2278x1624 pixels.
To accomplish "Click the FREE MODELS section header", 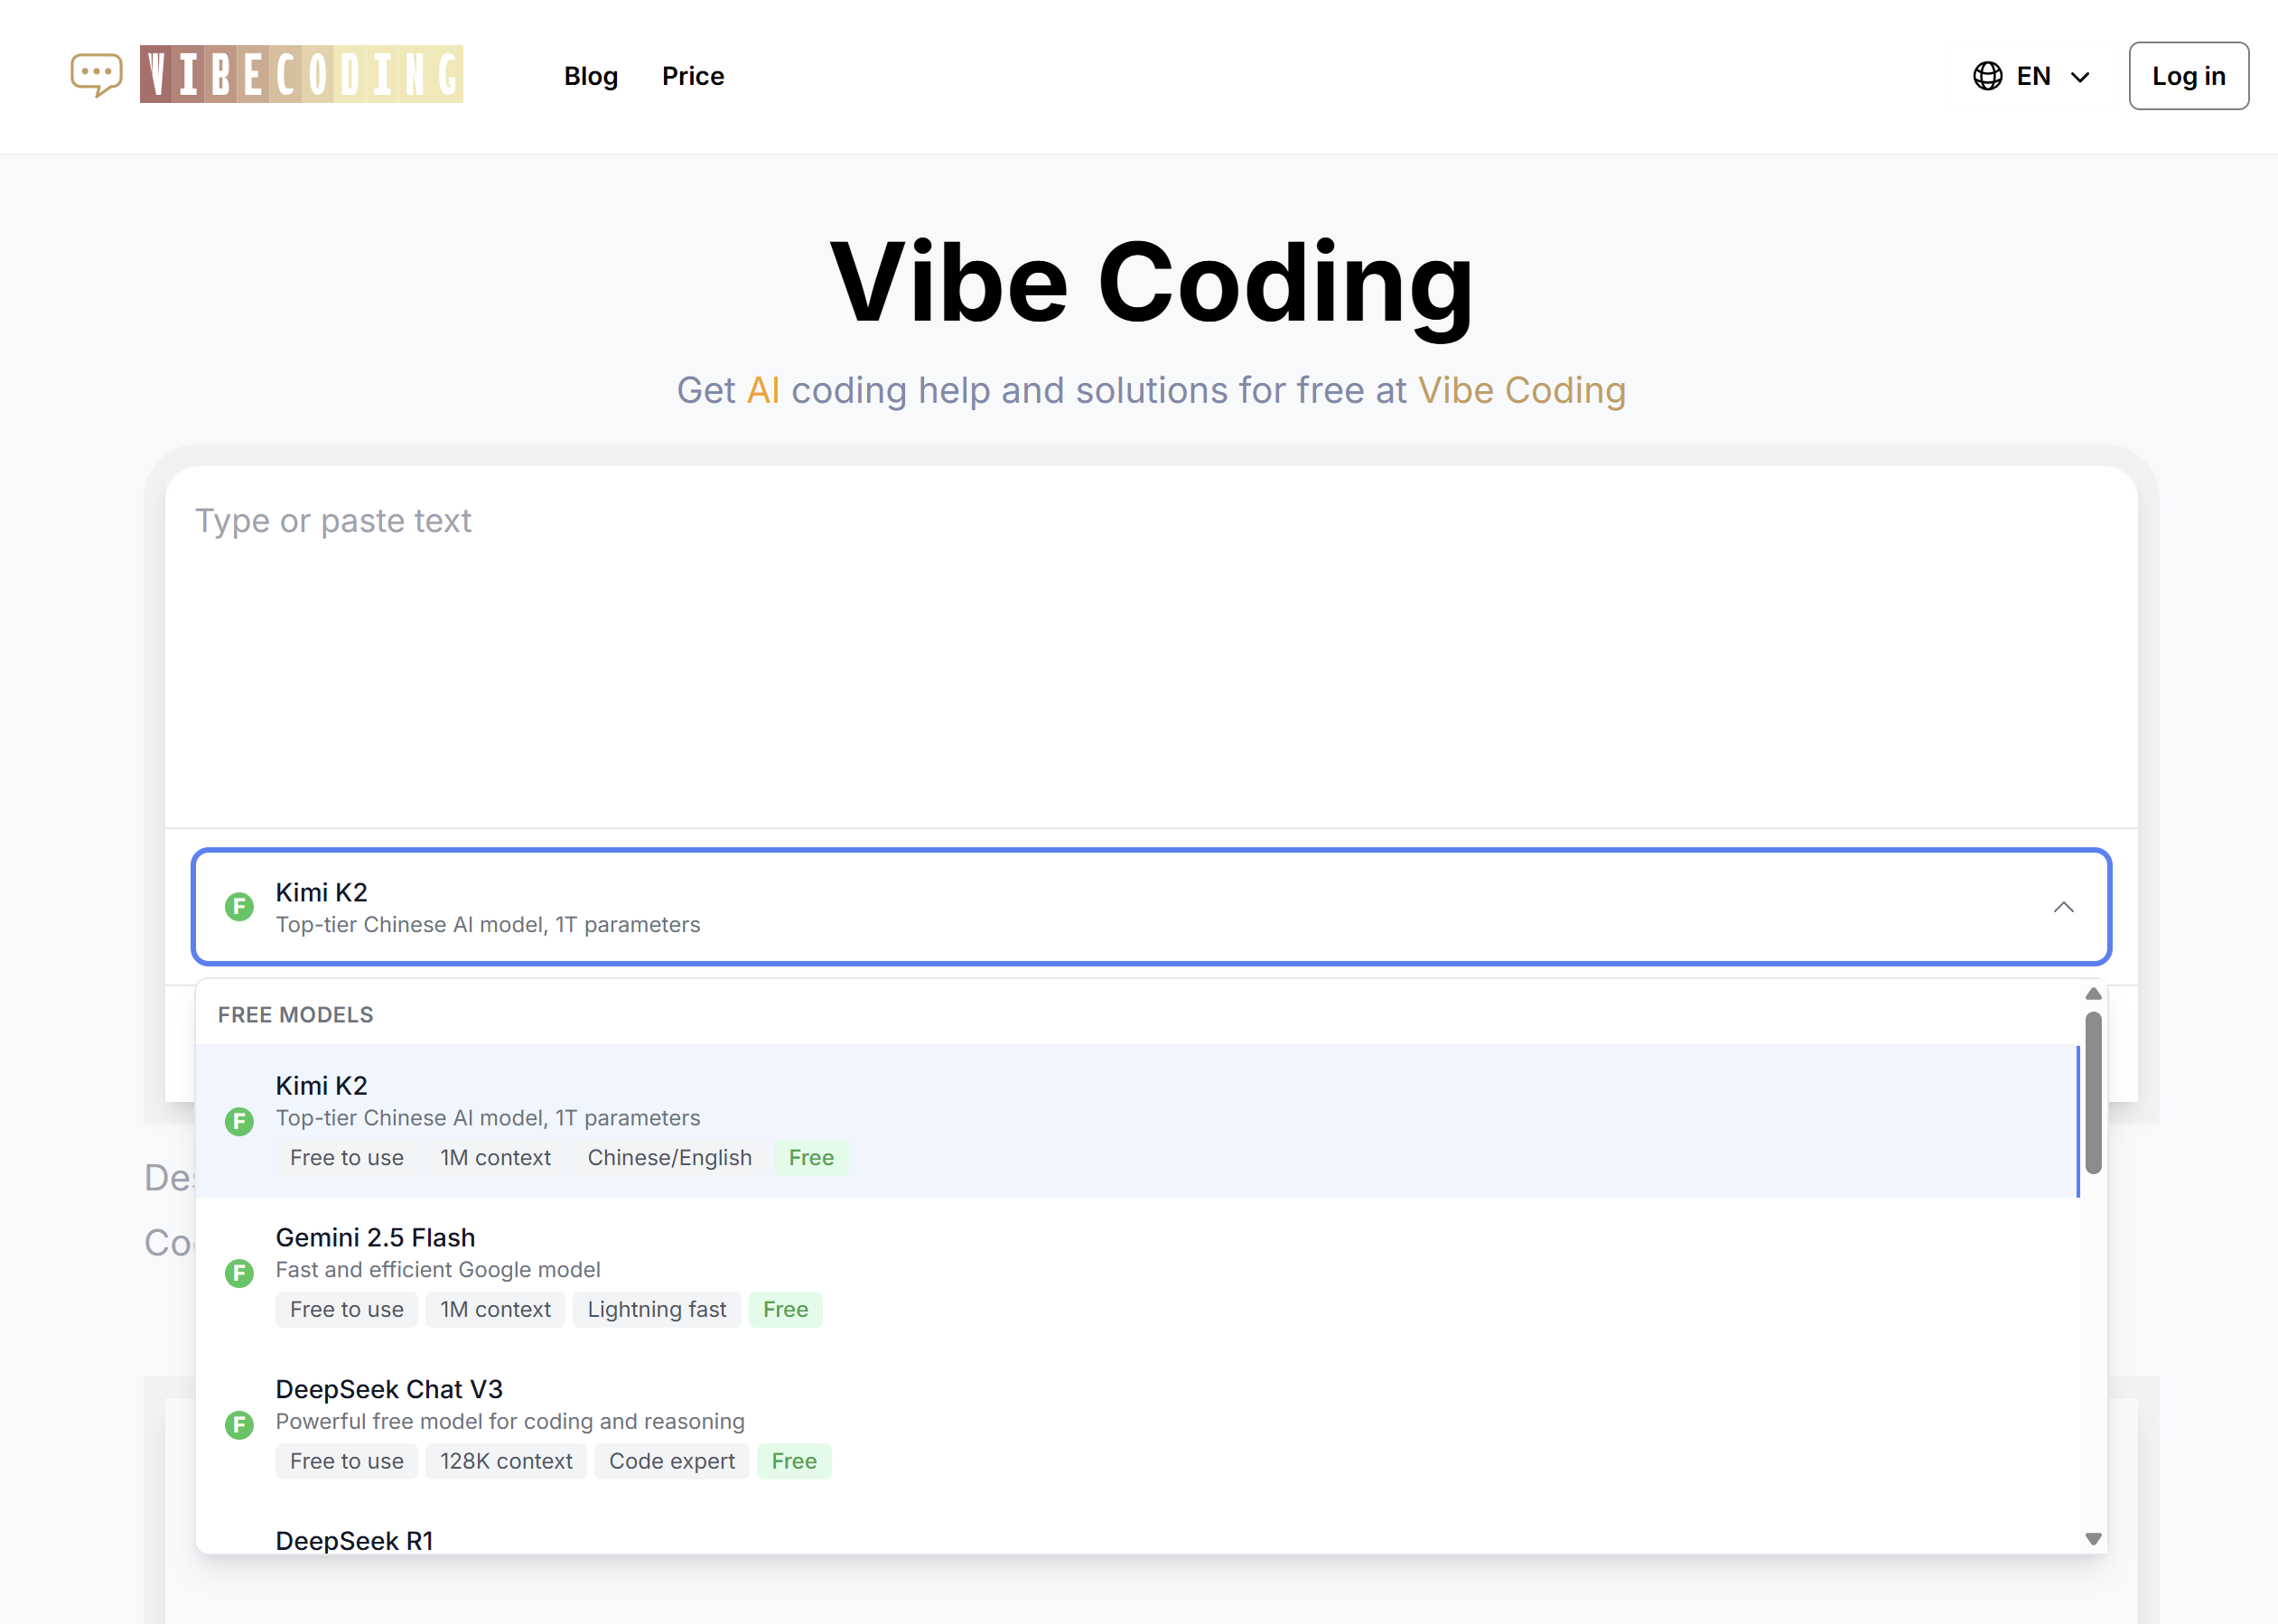I will 295,1015.
